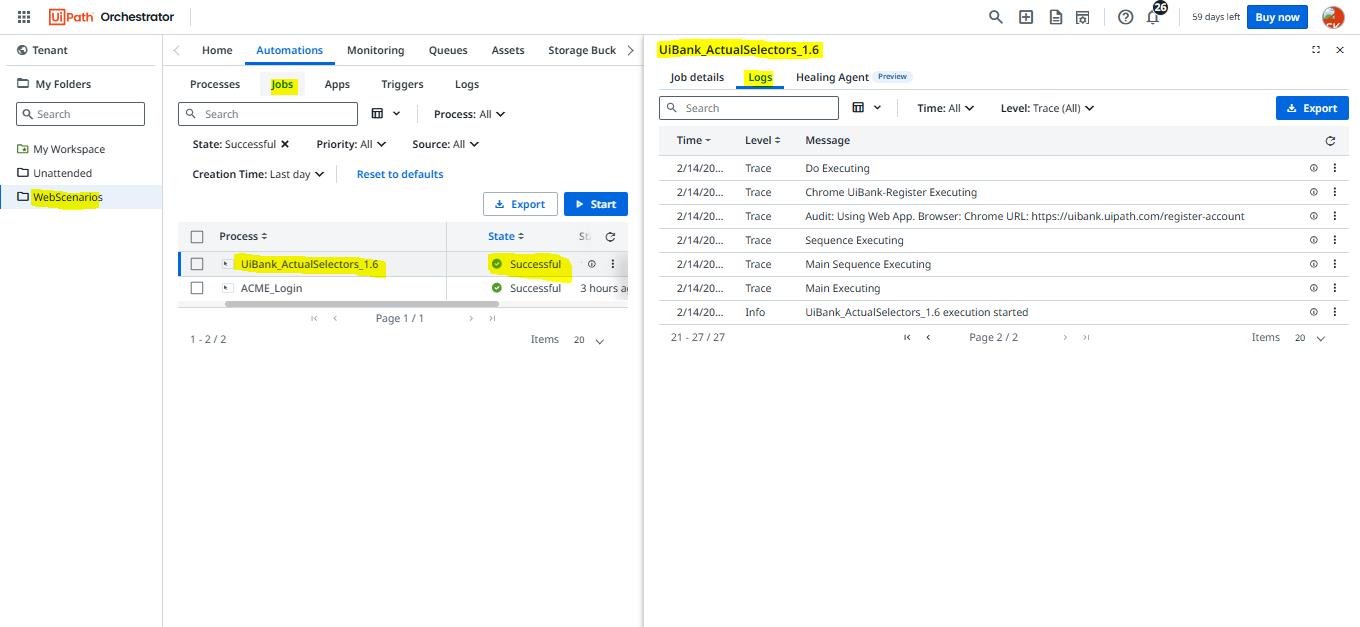1360x627 pixels.
Task: Open the column chooser grid icon above jobs
Action: pyautogui.click(x=378, y=113)
